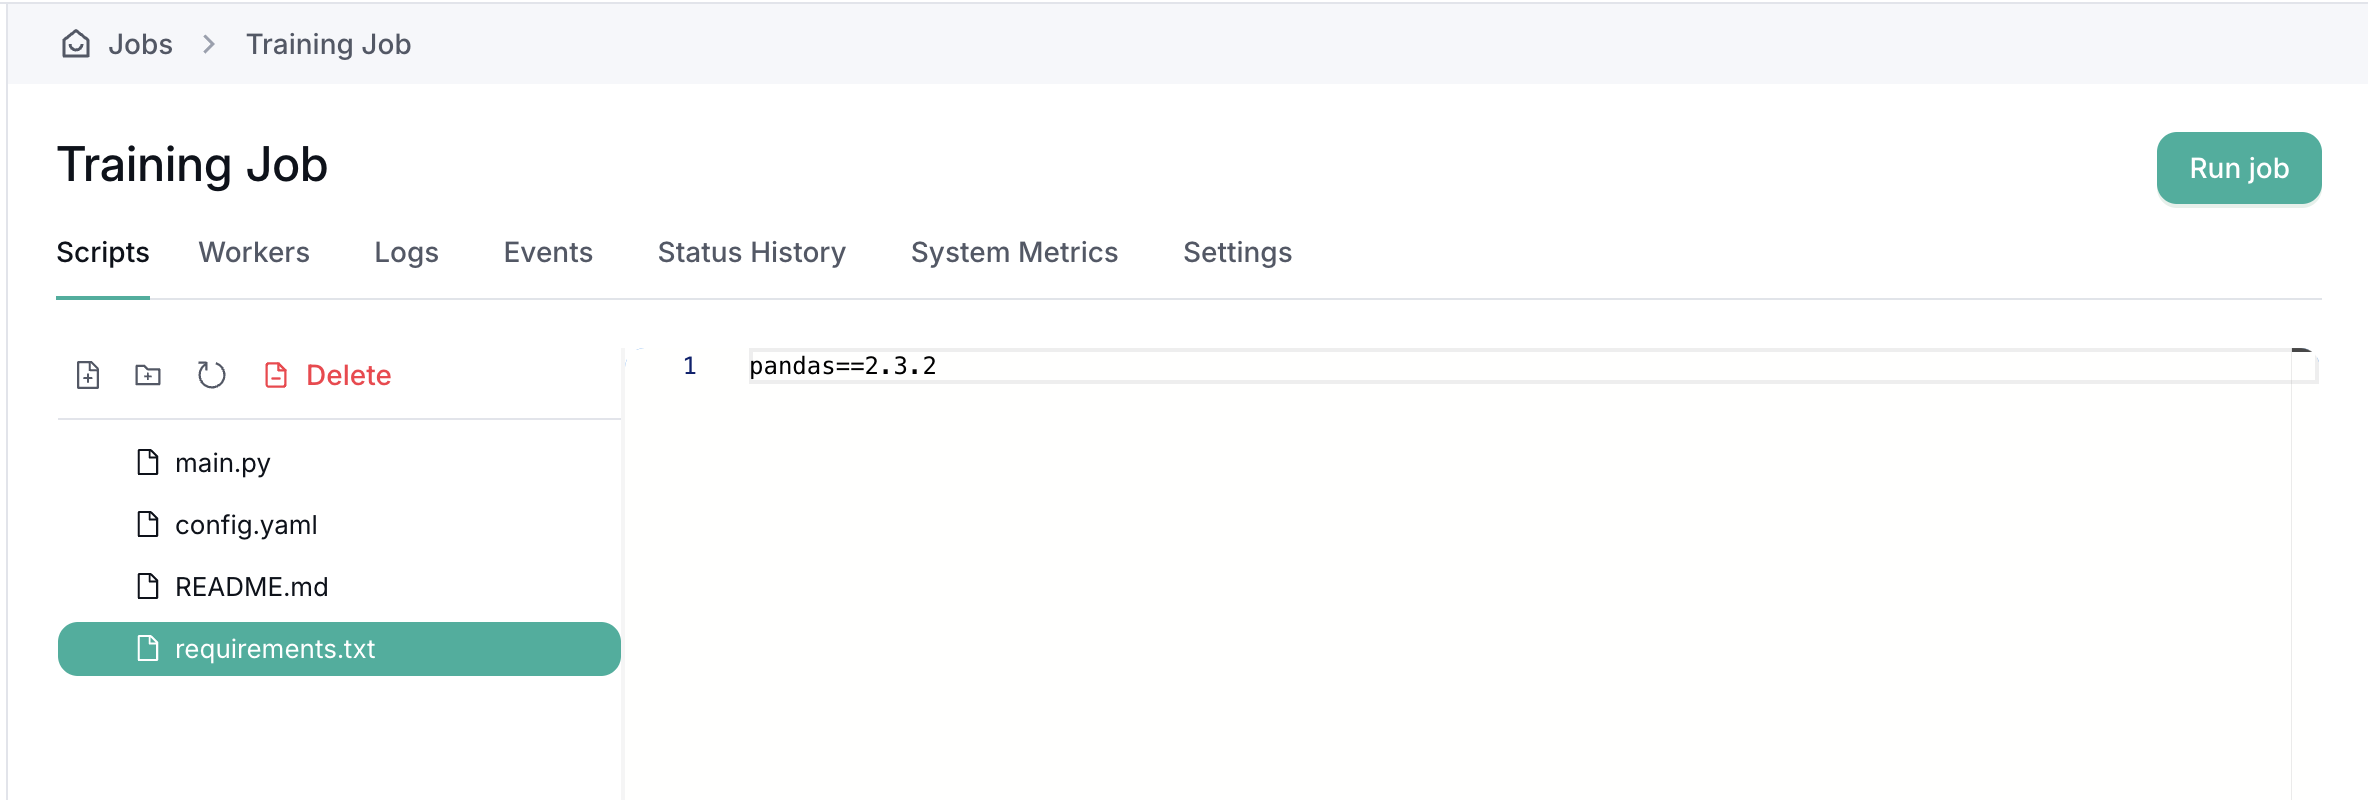Screen dimensions: 2368x800
Task: Click the red Delete file icon
Action: pyautogui.click(x=276, y=375)
